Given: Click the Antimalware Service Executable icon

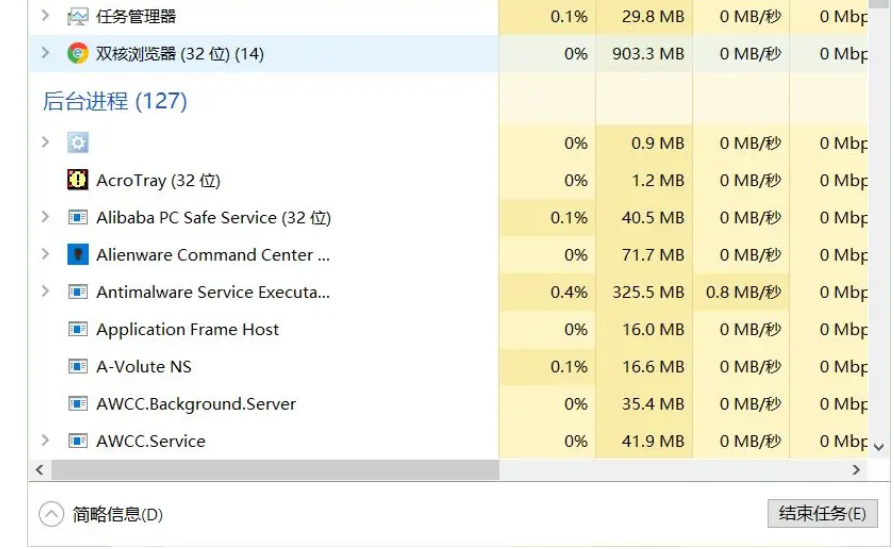Looking at the screenshot, I should [78, 292].
